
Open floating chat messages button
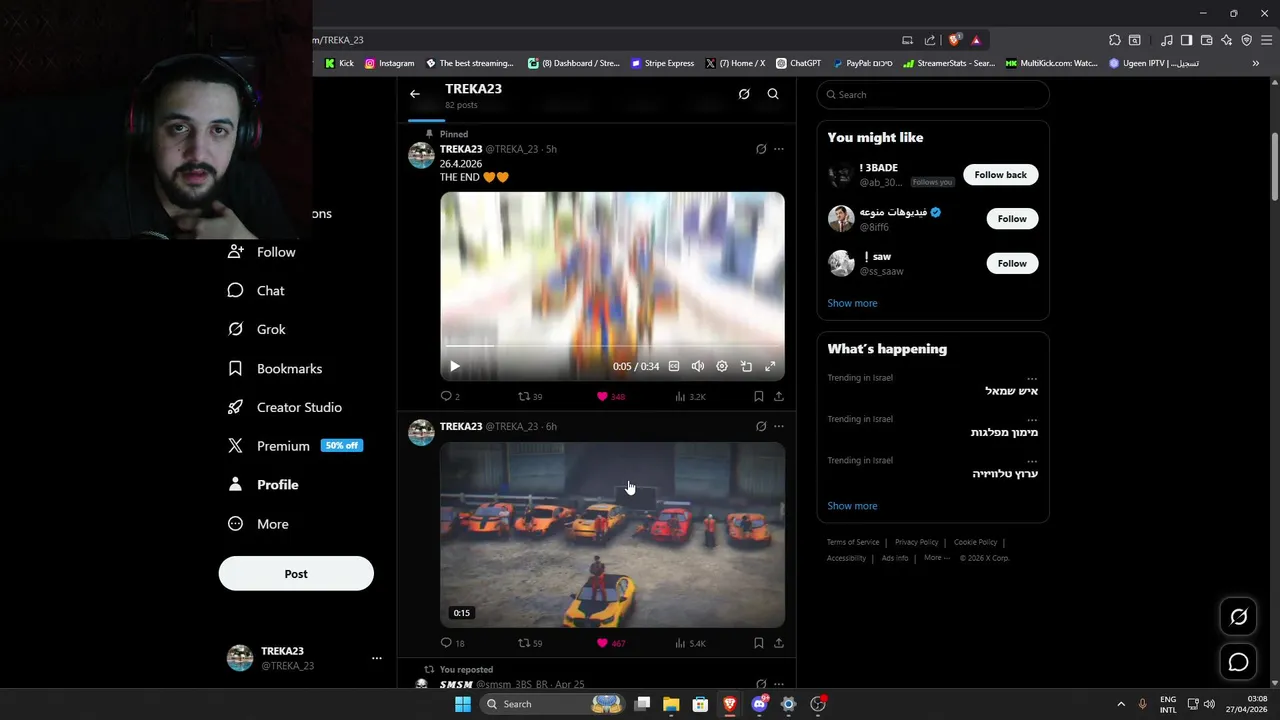(x=1238, y=662)
